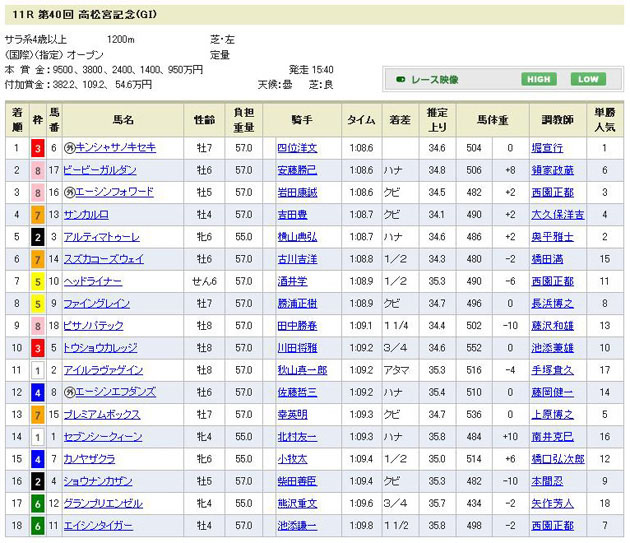Click the LOW quality race video button
Image resolution: width=630 pixels, height=543 pixels.
pyautogui.click(x=589, y=79)
